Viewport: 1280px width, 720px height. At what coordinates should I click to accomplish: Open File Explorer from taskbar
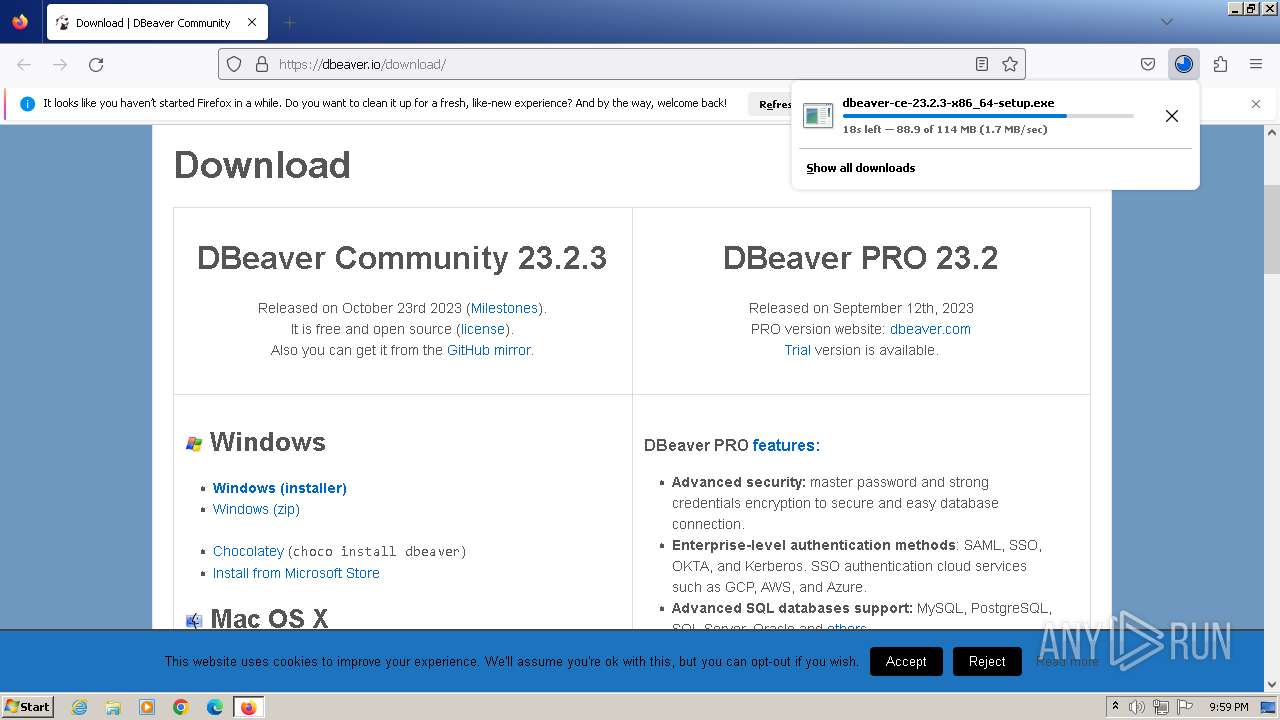click(113, 707)
